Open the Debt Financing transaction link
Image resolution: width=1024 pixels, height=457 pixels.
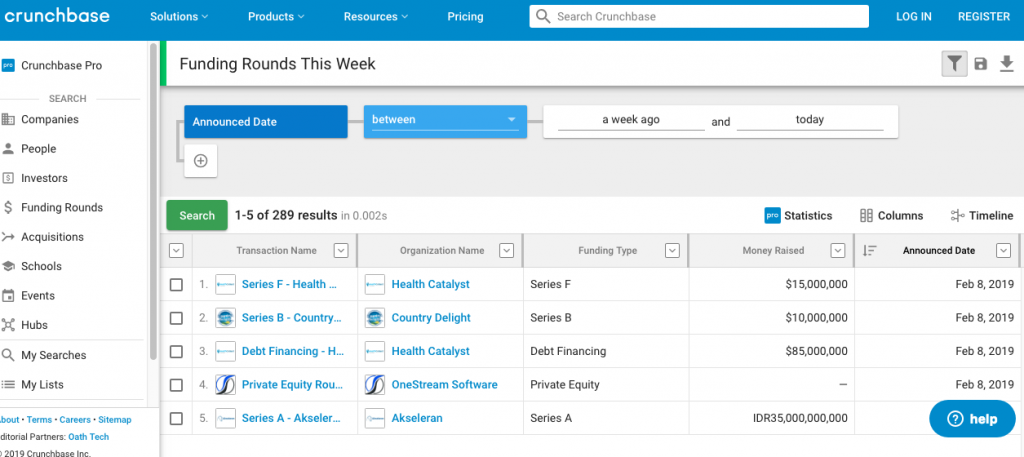tap(293, 351)
